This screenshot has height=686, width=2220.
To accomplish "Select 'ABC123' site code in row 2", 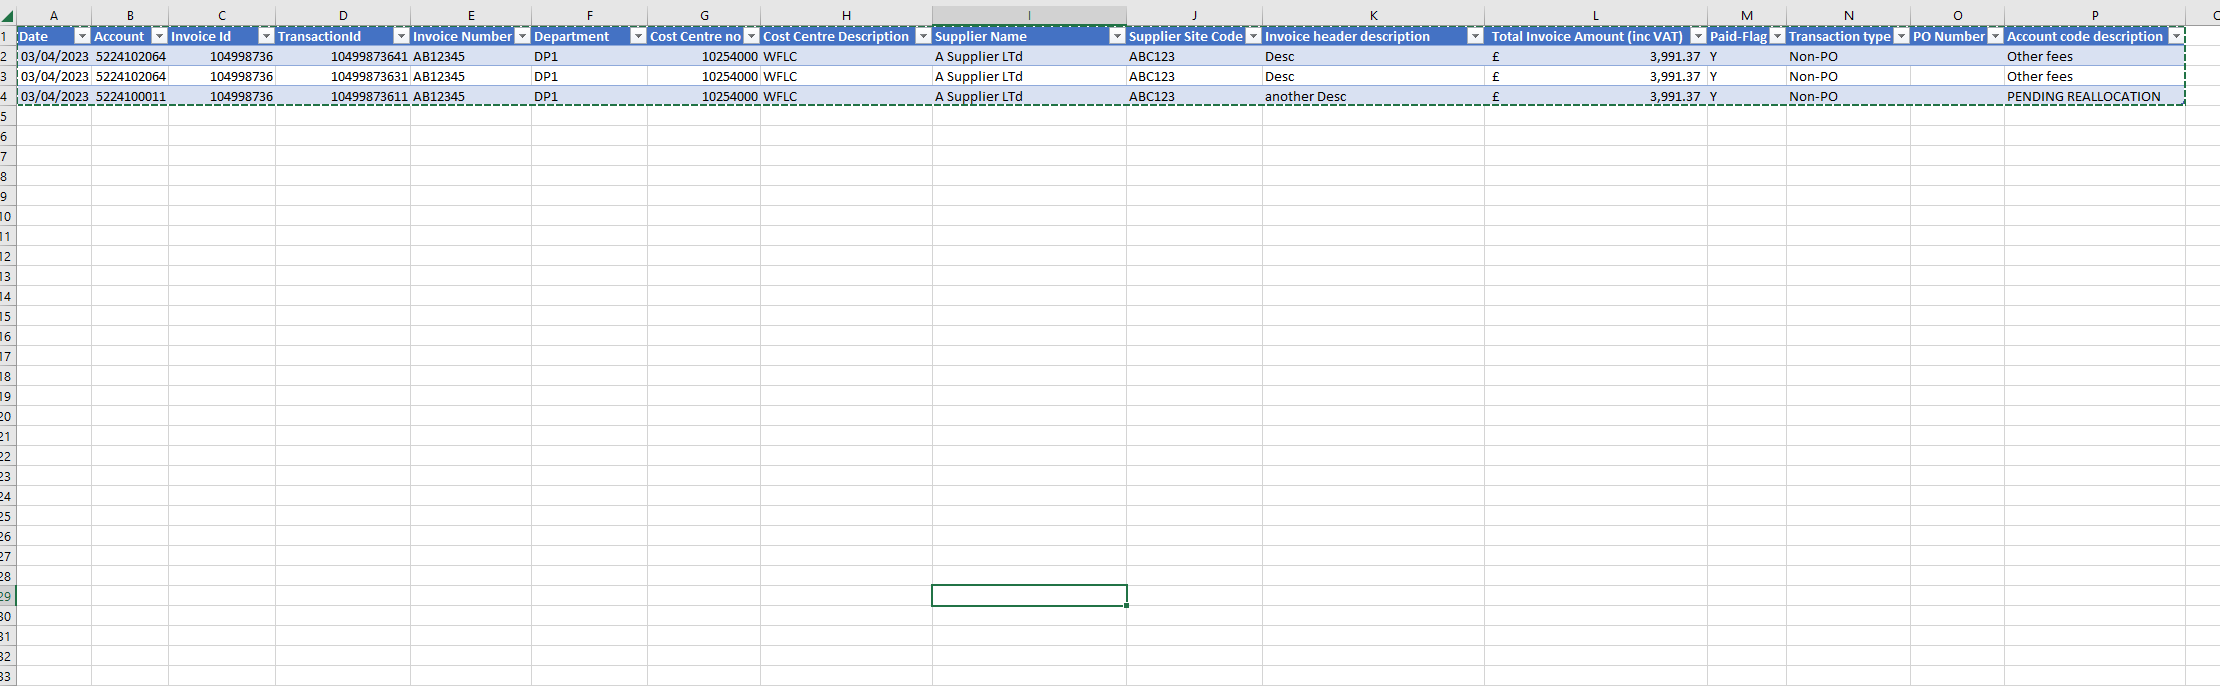I will click(x=1194, y=56).
